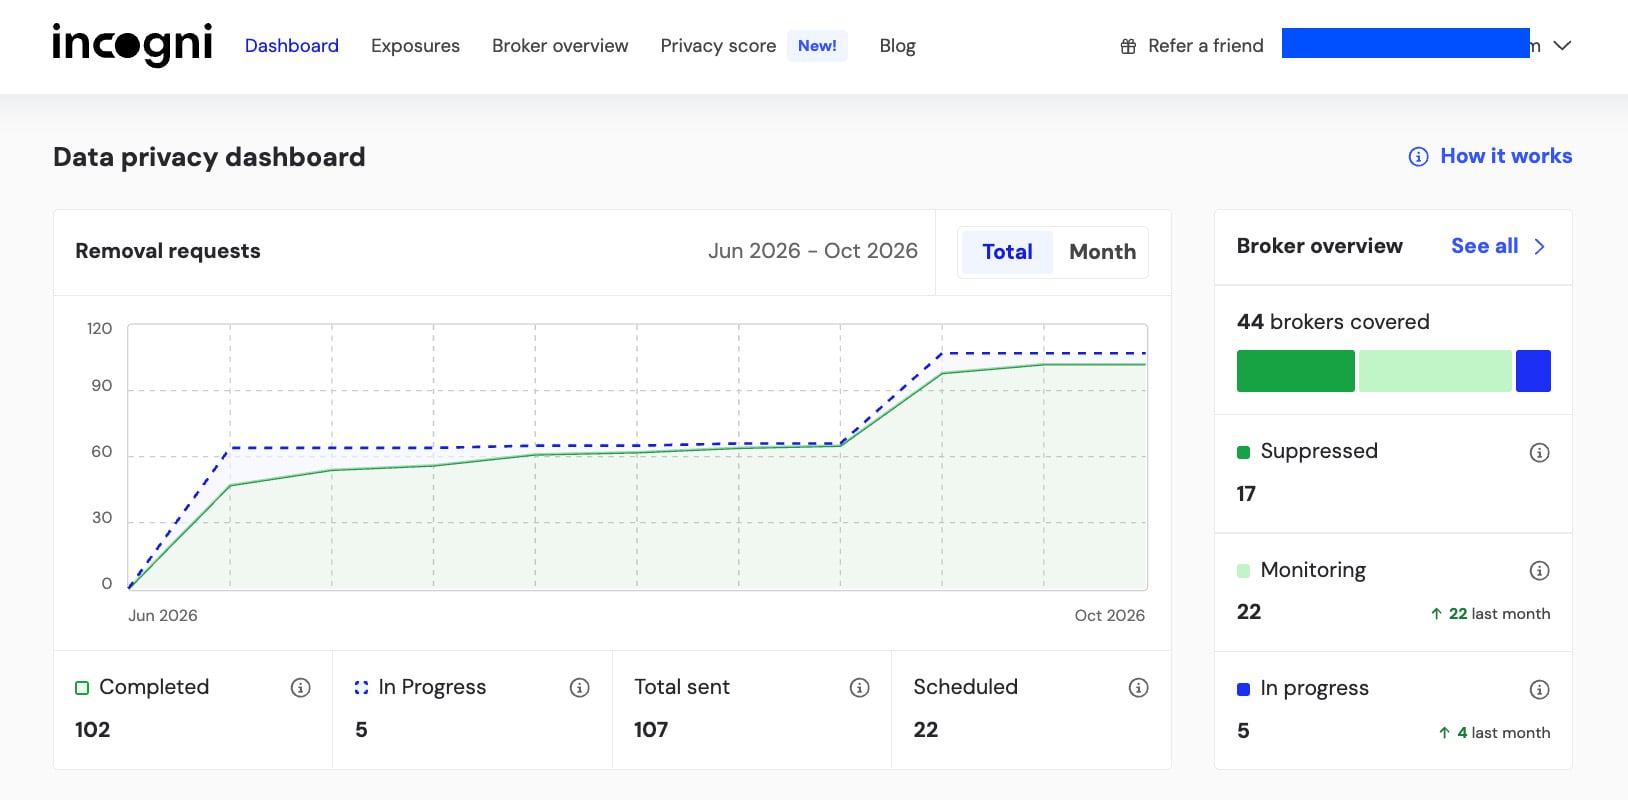Click the blue In progress legend square
The width and height of the screenshot is (1628, 800).
[1243, 689]
